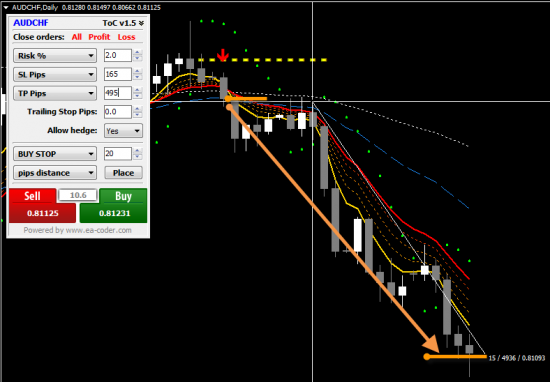This screenshot has height=382, width=550.
Task: Click the Risk value field 2.0
Action: [118, 55]
